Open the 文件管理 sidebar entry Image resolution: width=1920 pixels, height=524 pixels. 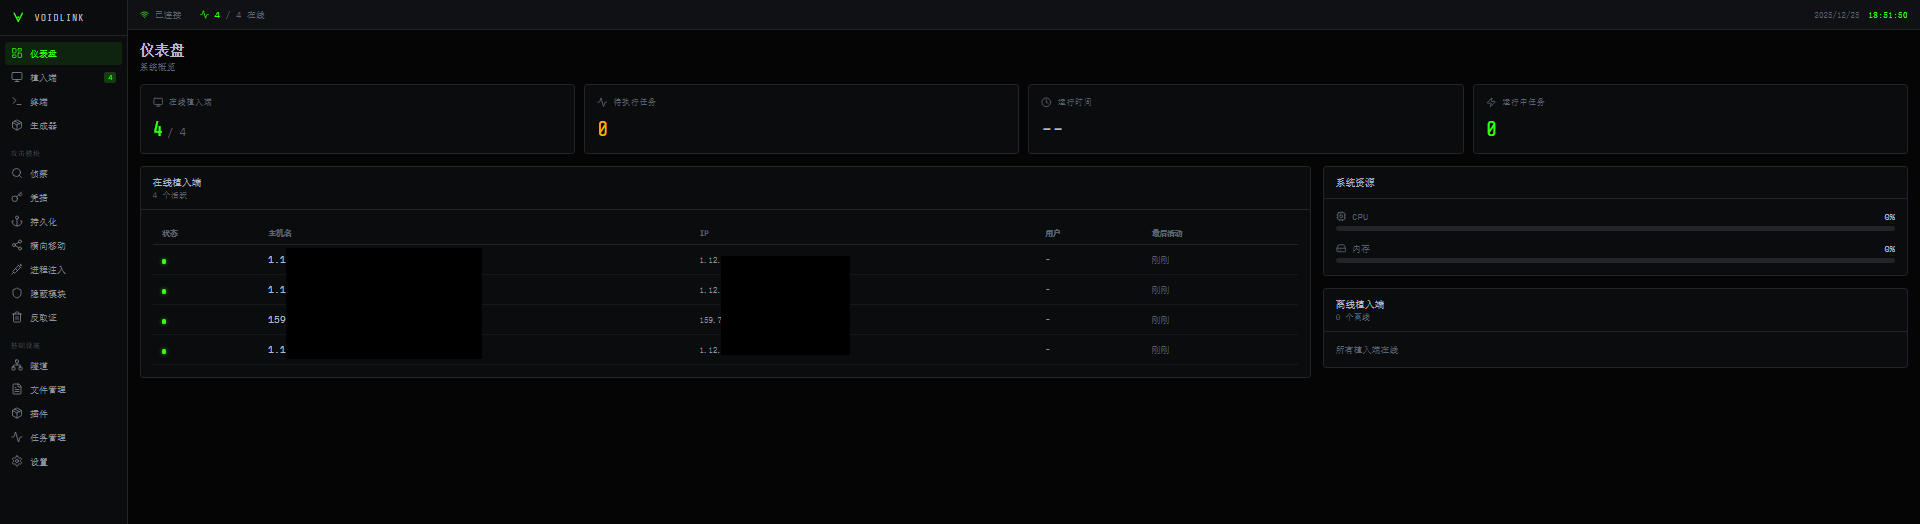point(47,389)
